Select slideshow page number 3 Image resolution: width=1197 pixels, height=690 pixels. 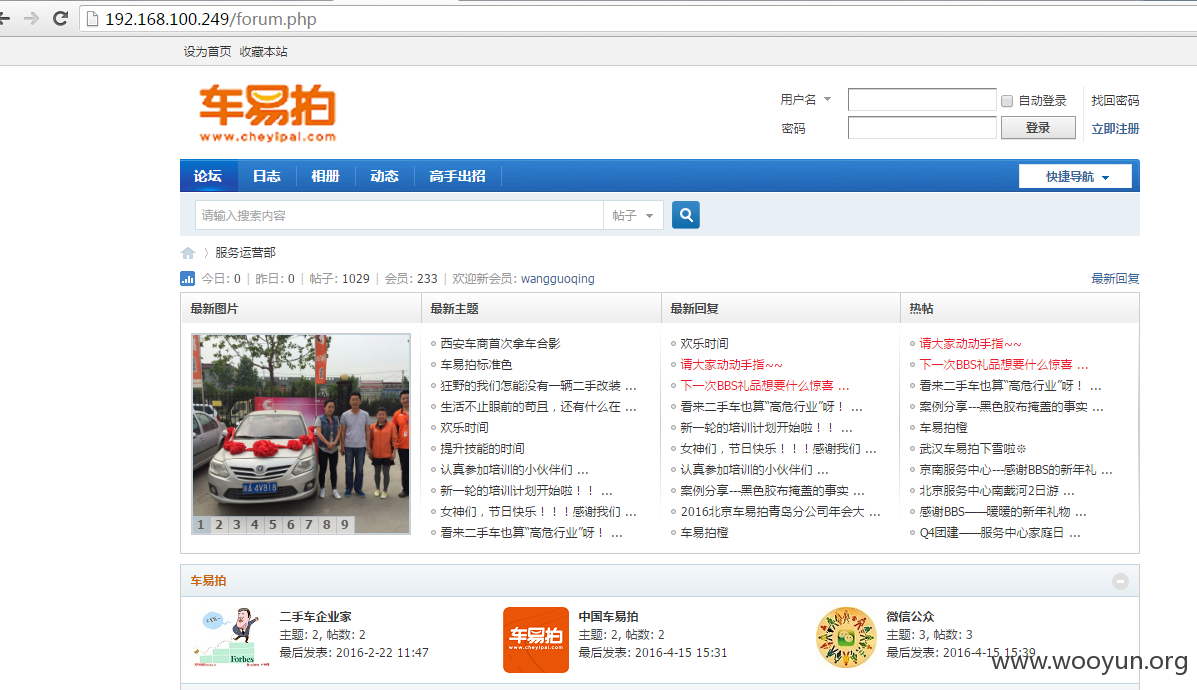click(x=237, y=524)
